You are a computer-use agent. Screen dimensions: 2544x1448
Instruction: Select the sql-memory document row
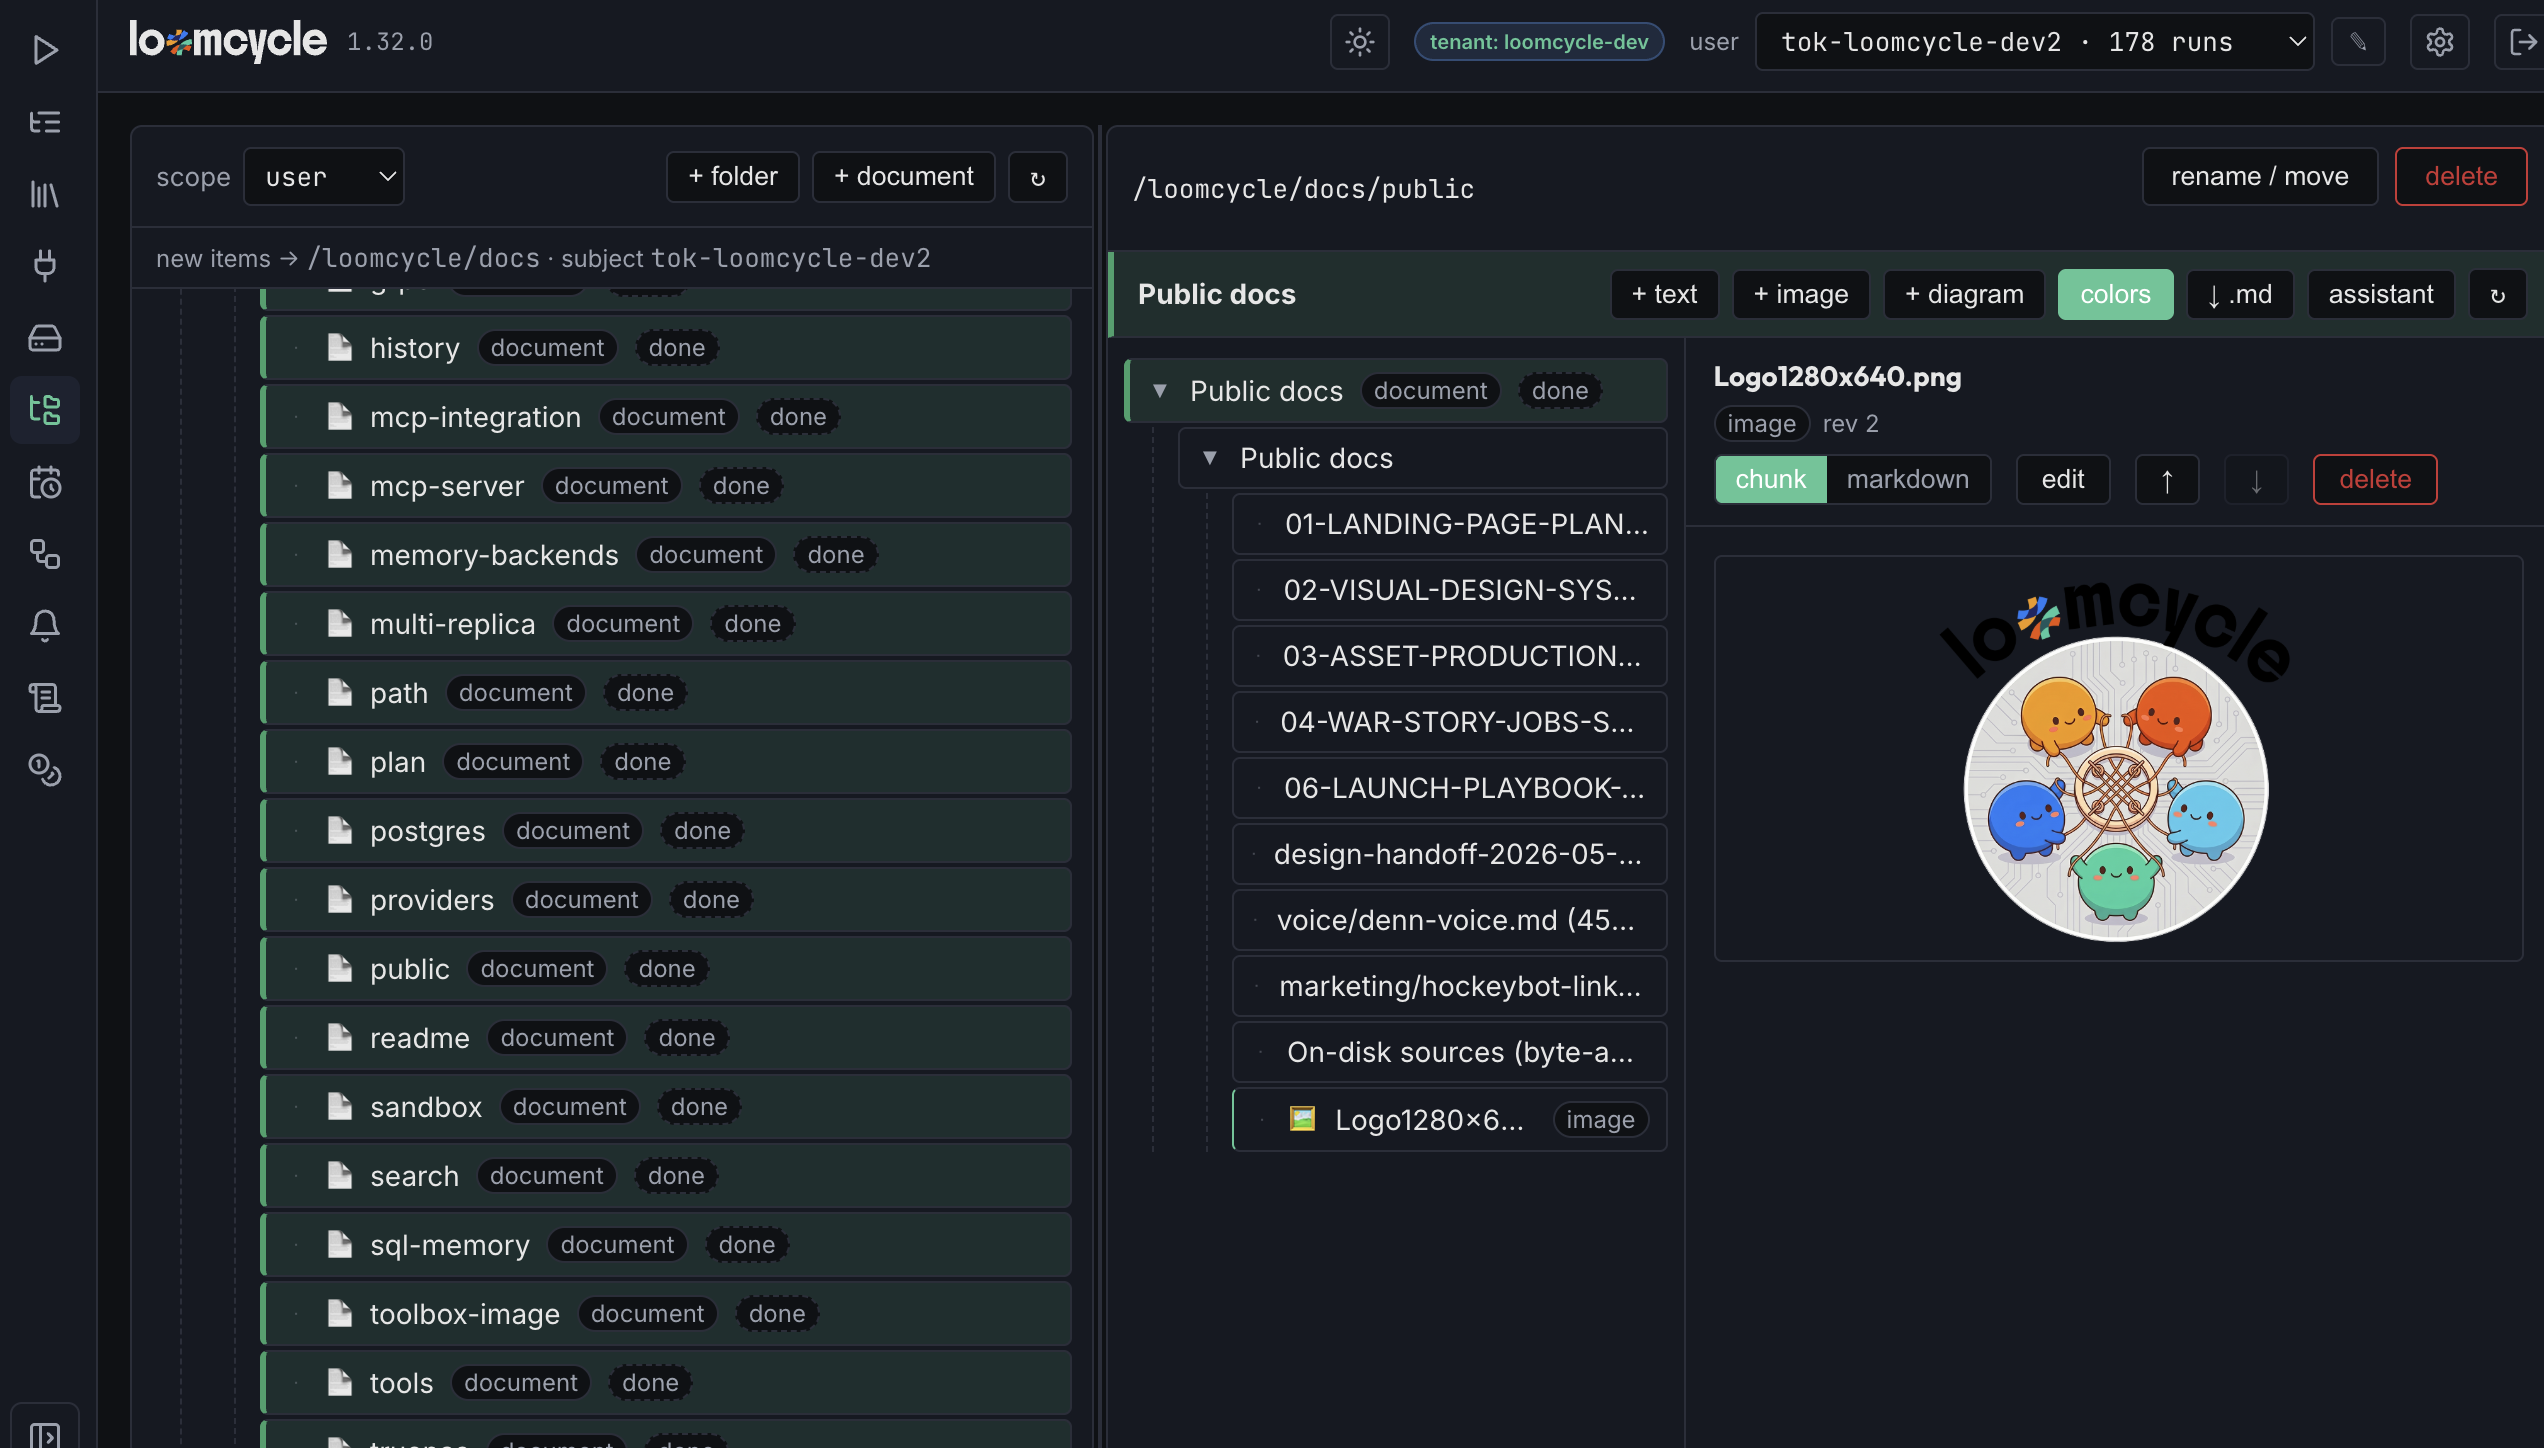pyautogui.click(x=666, y=1245)
